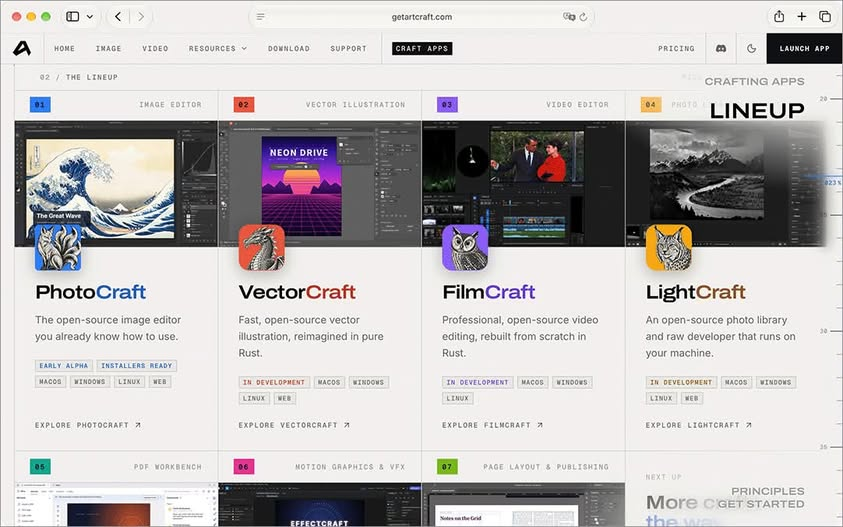
Task: Click the translate icon in address bar
Action: 569,17
